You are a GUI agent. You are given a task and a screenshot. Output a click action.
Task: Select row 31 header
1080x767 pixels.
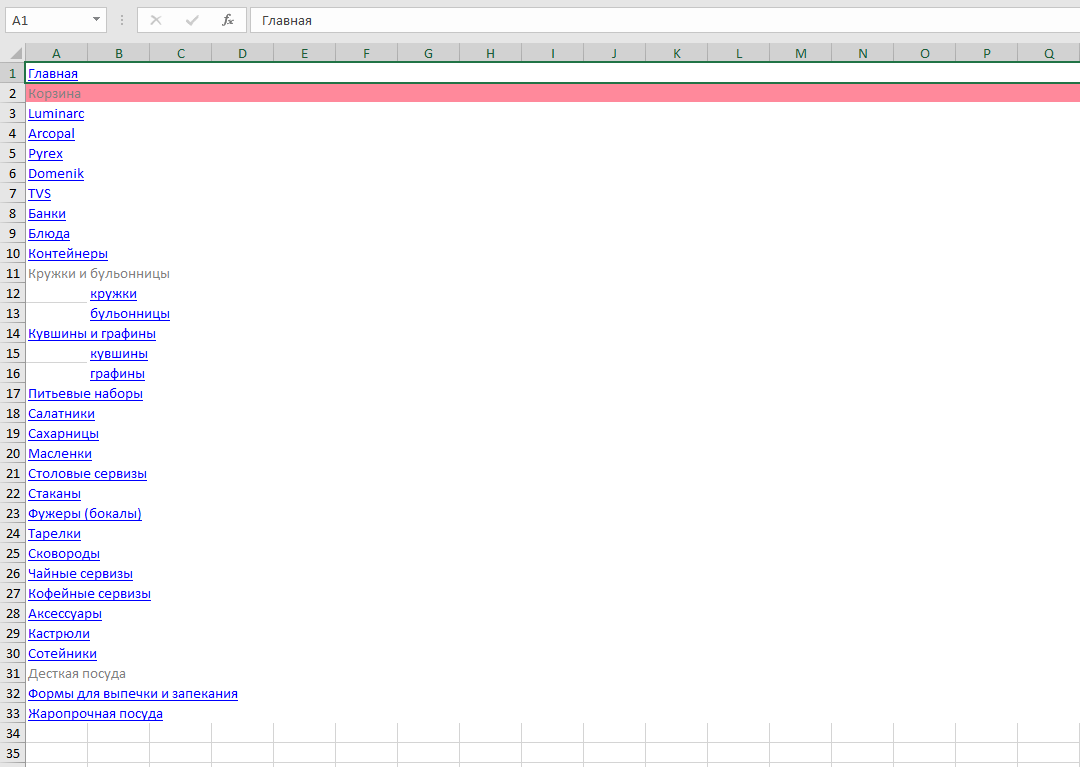coord(12,673)
